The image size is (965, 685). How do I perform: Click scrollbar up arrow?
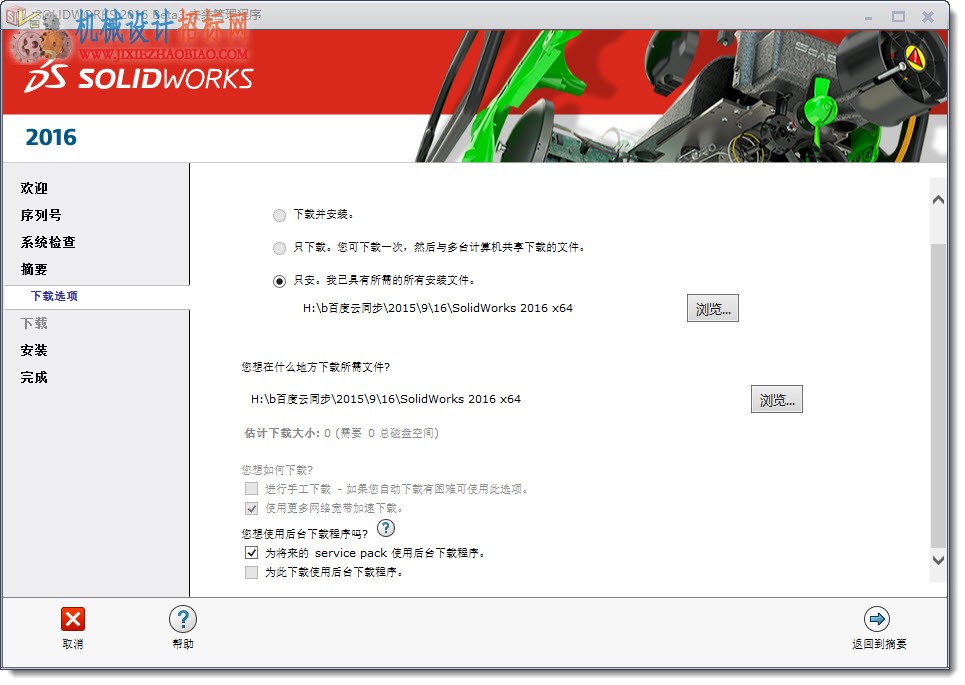[x=939, y=199]
